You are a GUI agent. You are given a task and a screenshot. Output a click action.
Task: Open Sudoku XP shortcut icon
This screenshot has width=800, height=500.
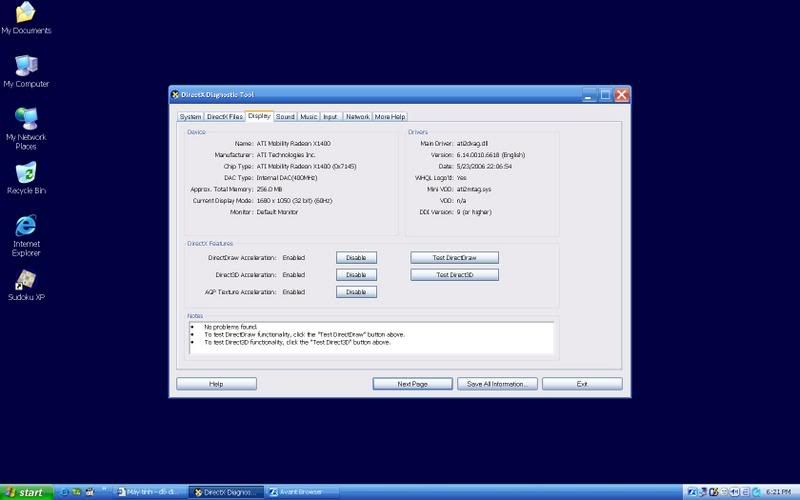pyautogui.click(x=26, y=285)
